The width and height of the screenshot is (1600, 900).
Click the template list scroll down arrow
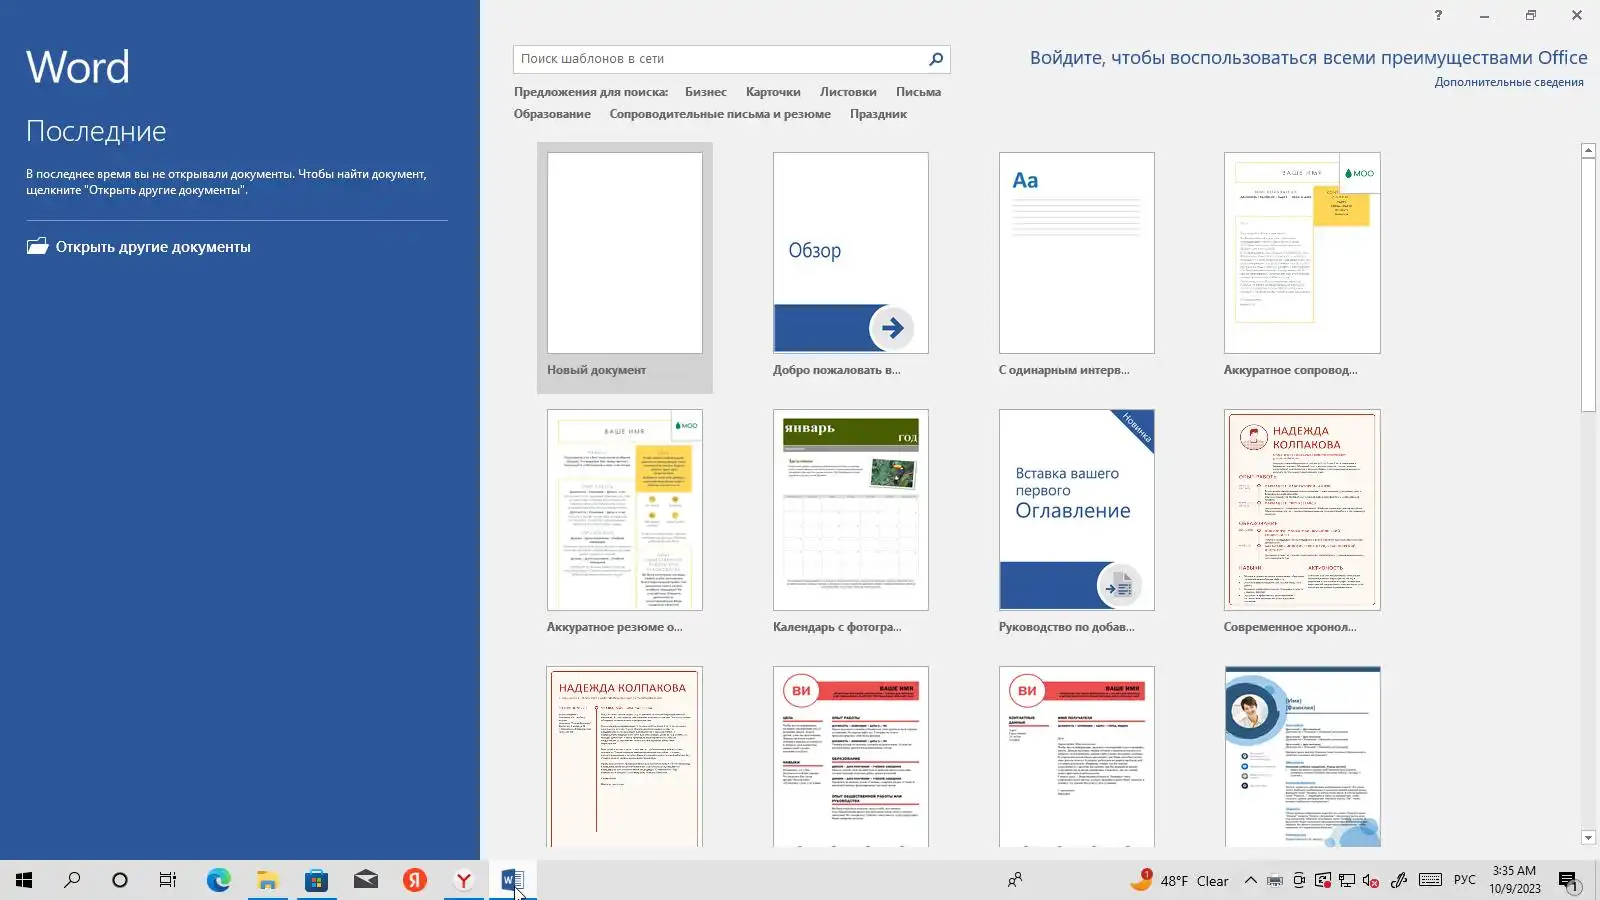(1588, 838)
